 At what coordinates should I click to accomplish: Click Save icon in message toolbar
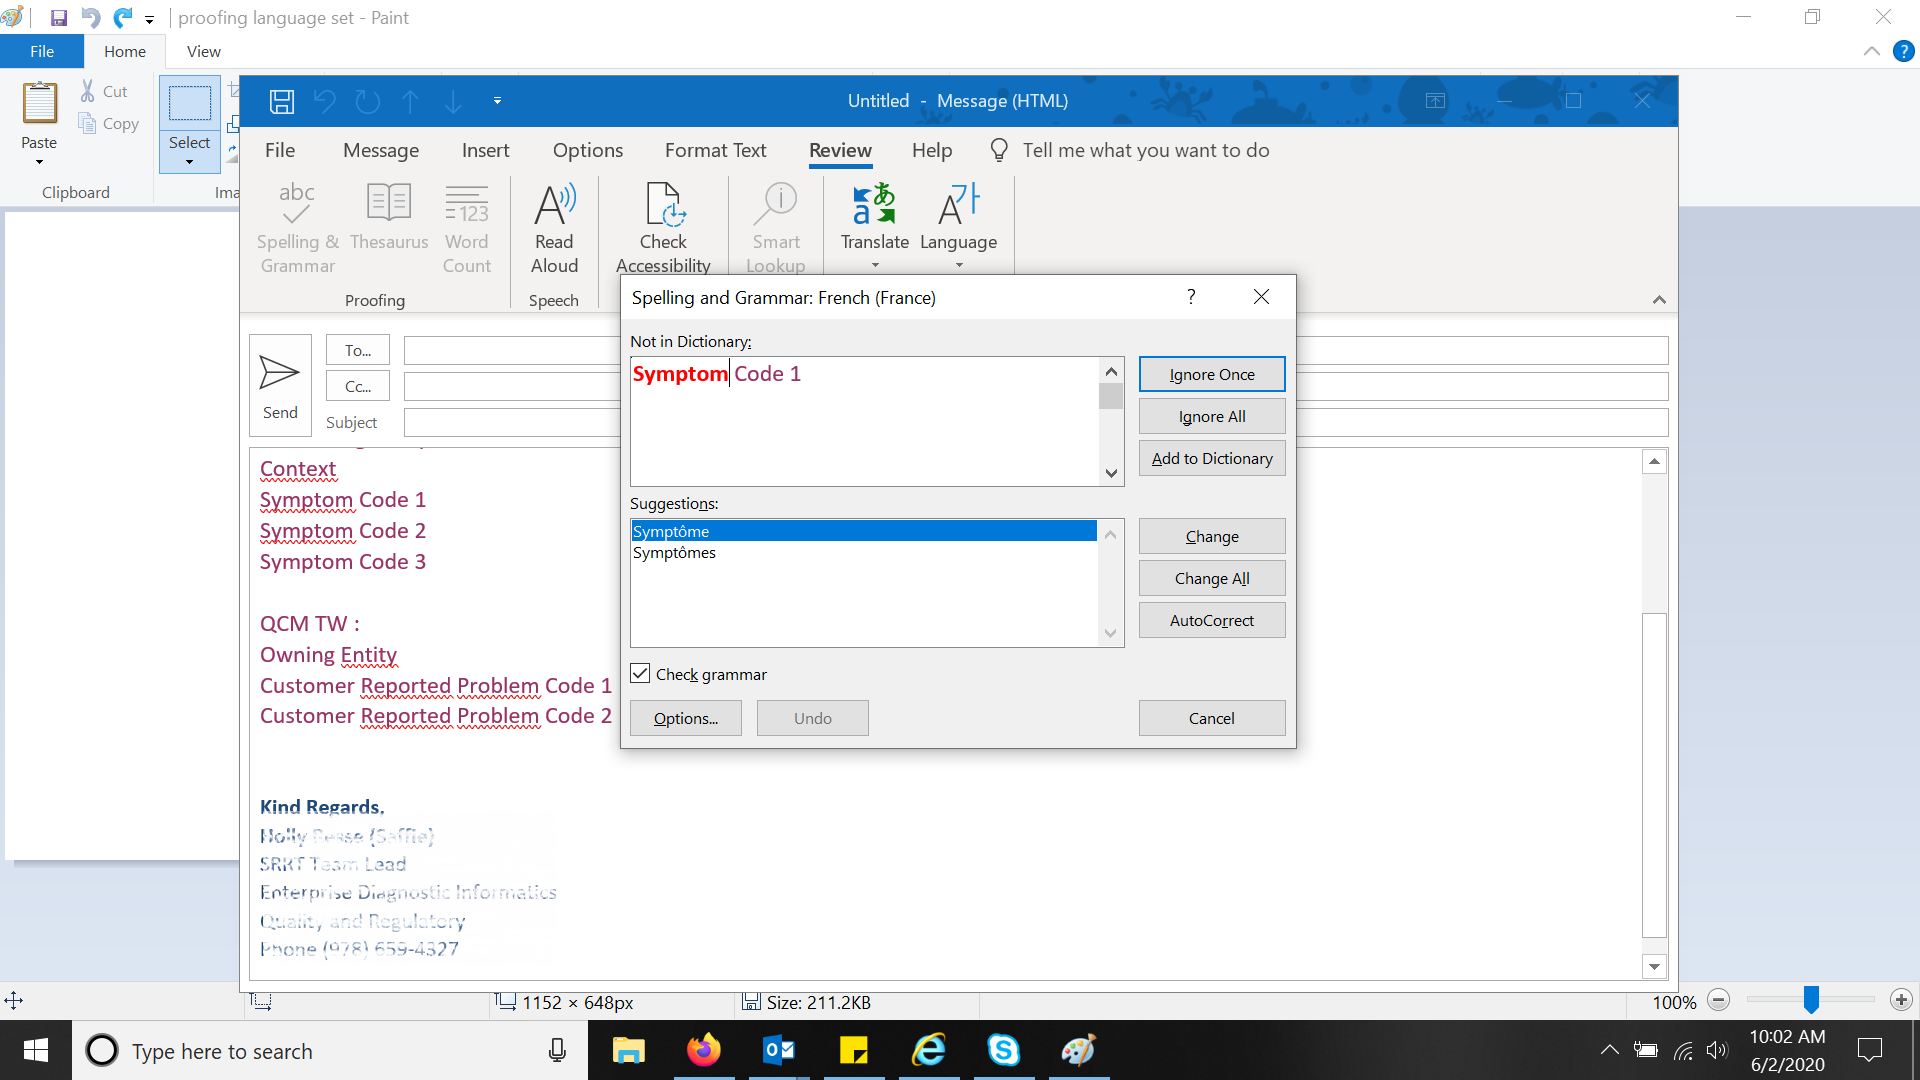tap(282, 101)
